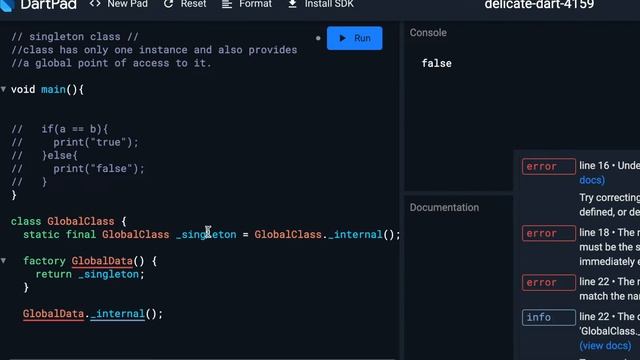
Task: Click the 'return _singleton;' line
Action: coord(90,274)
